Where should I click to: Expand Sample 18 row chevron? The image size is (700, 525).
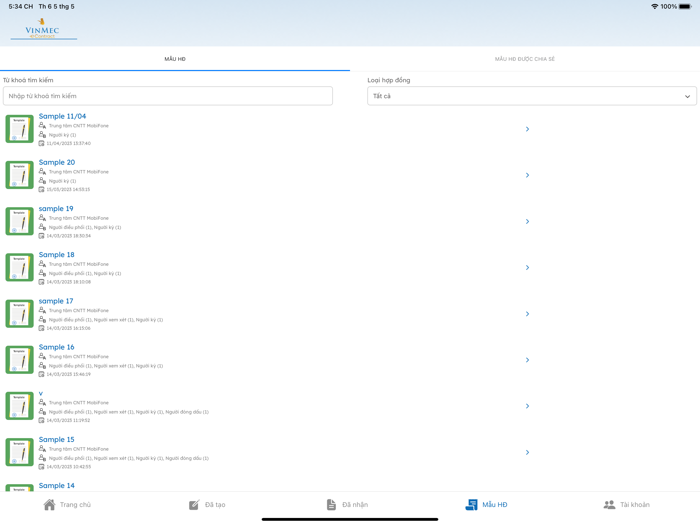(527, 267)
